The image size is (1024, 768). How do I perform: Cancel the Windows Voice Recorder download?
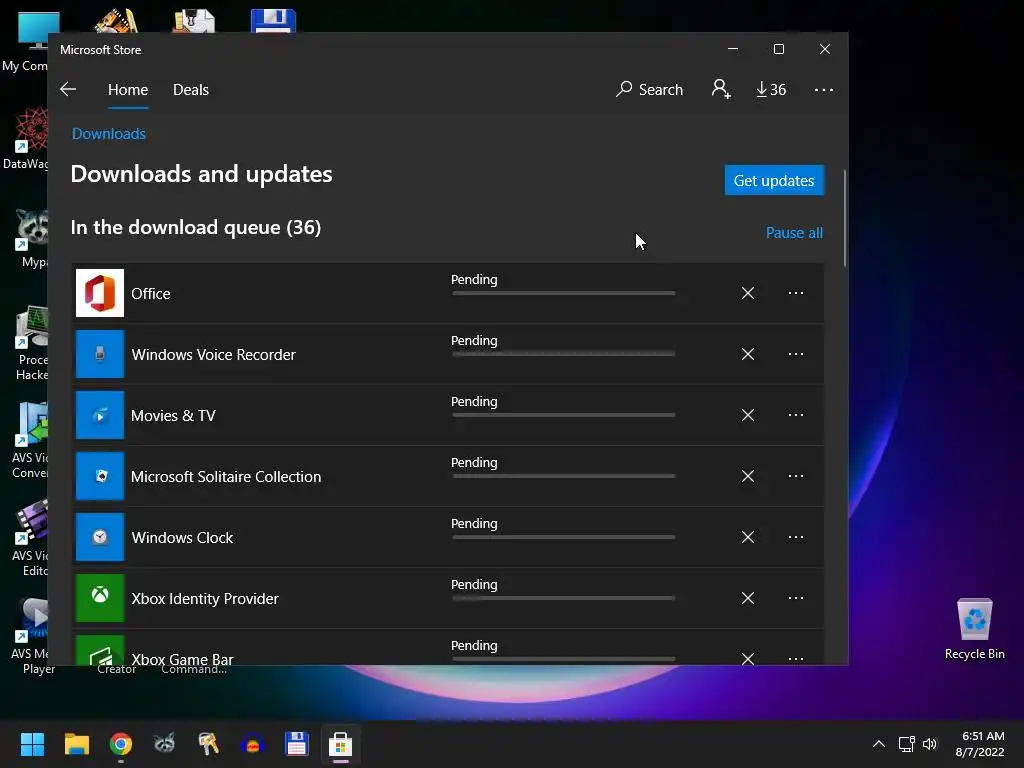click(748, 354)
